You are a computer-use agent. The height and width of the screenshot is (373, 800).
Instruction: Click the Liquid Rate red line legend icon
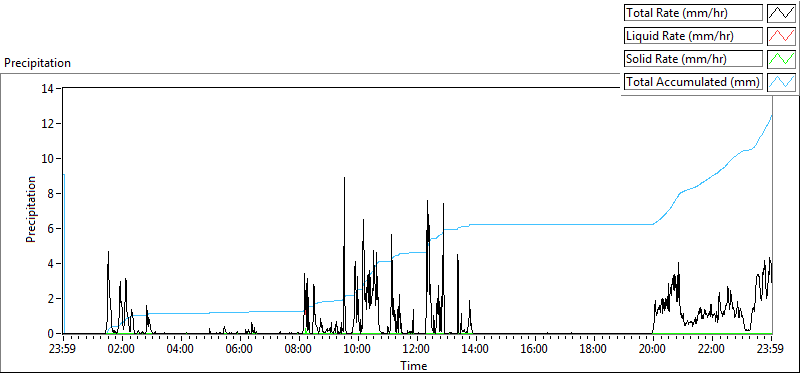[782, 36]
